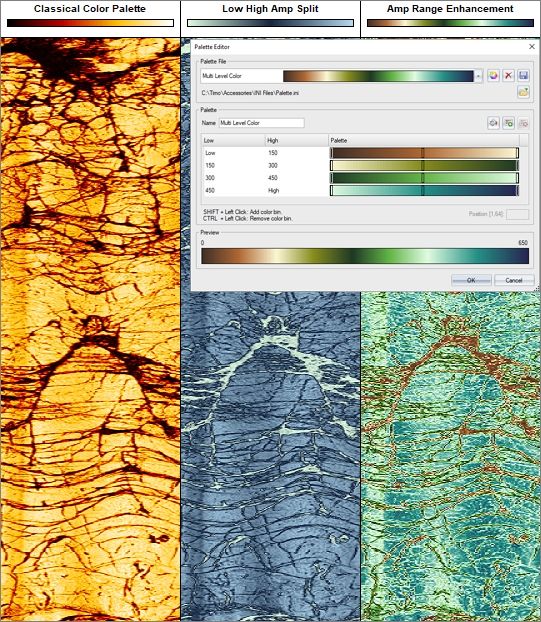Click the '150' High cell in first row

coord(273,153)
